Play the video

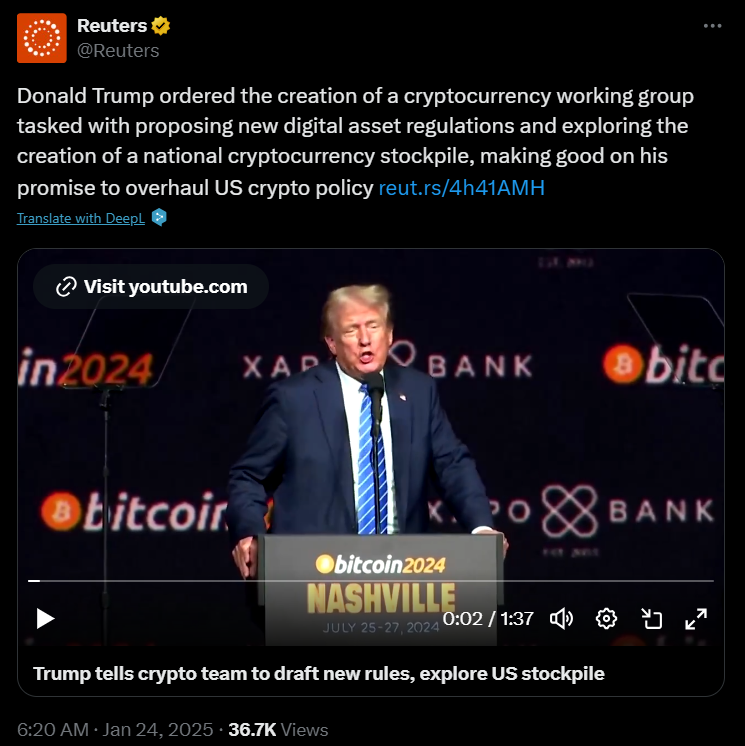pyautogui.click(x=45, y=618)
